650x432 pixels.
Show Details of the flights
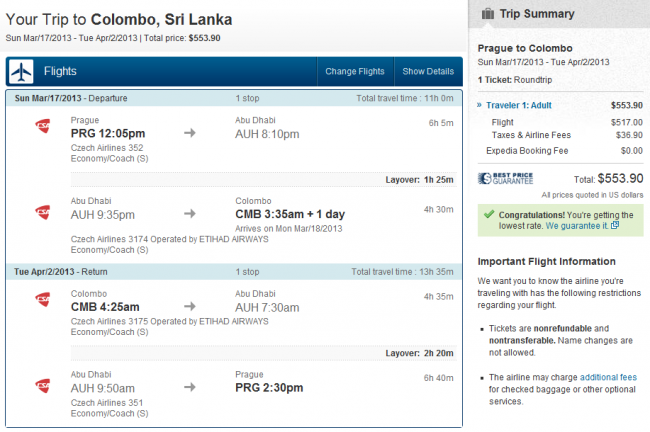(x=428, y=72)
